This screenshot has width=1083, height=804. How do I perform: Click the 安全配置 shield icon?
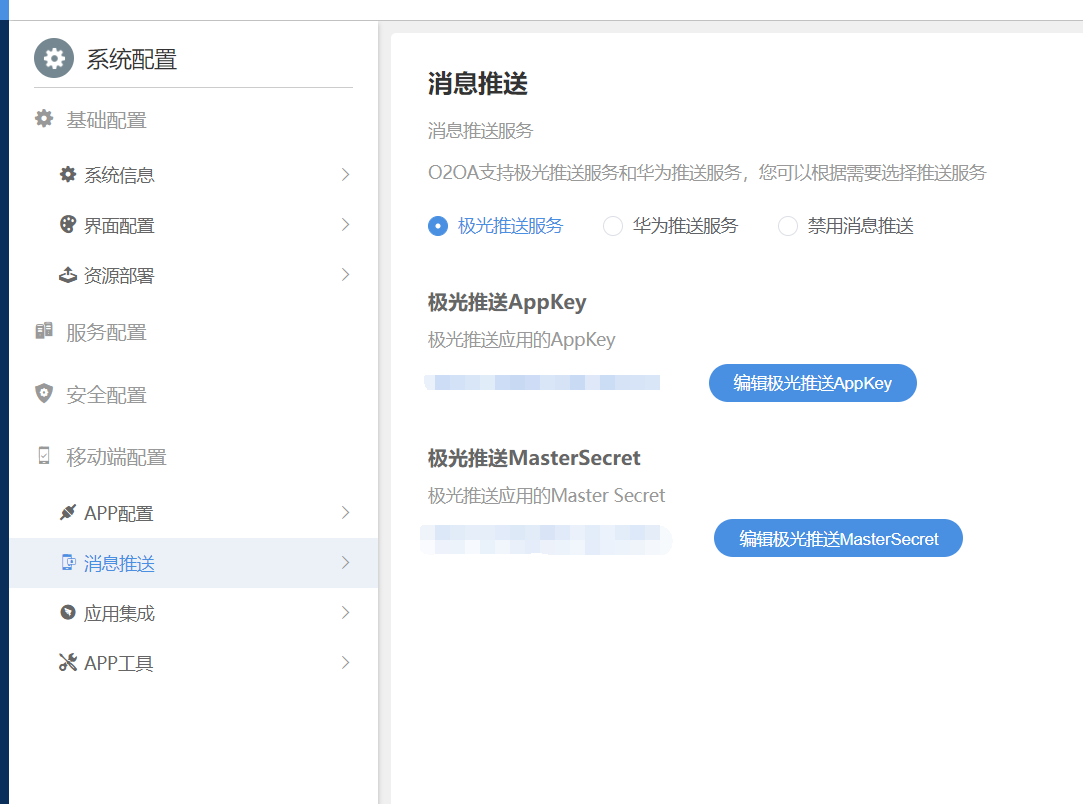click(x=44, y=394)
